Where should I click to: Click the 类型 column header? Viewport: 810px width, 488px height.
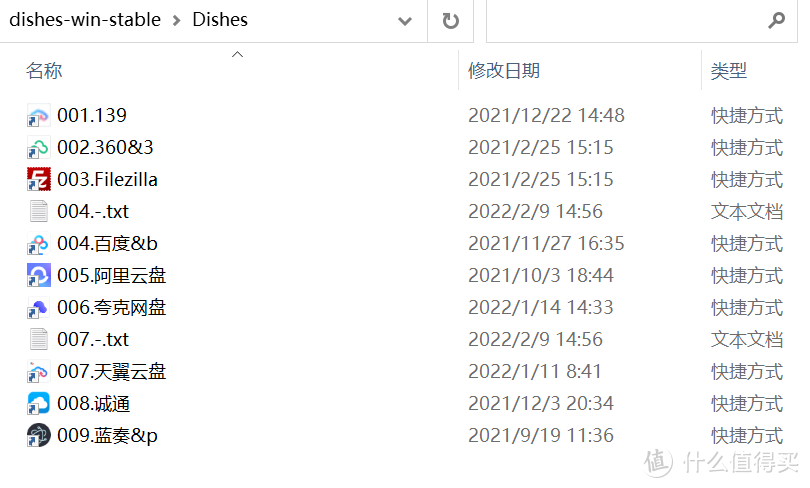pyautogui.click(x=729, y=71)
